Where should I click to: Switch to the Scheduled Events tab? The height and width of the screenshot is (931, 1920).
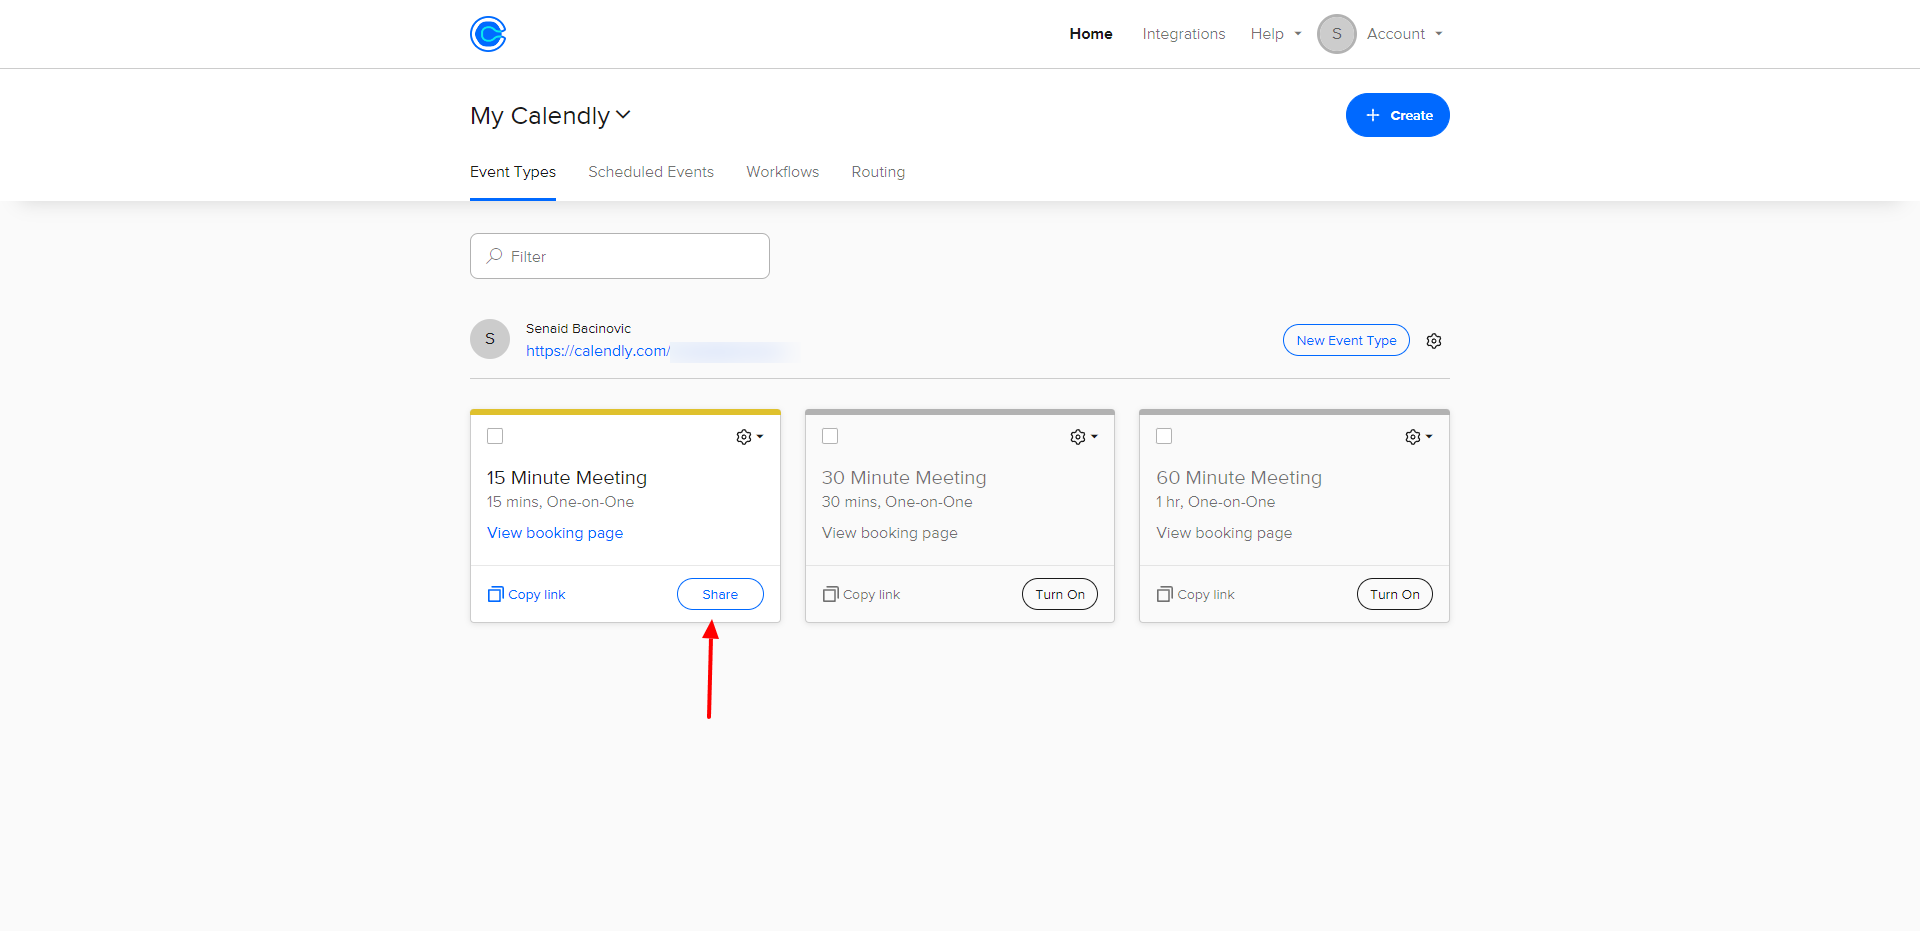tap(651, 172)
